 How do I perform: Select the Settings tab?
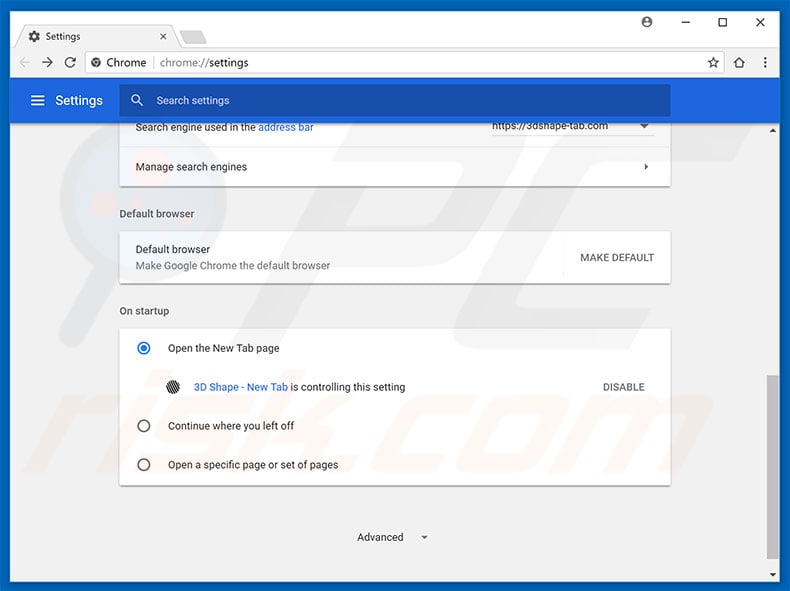coord(96,36)
